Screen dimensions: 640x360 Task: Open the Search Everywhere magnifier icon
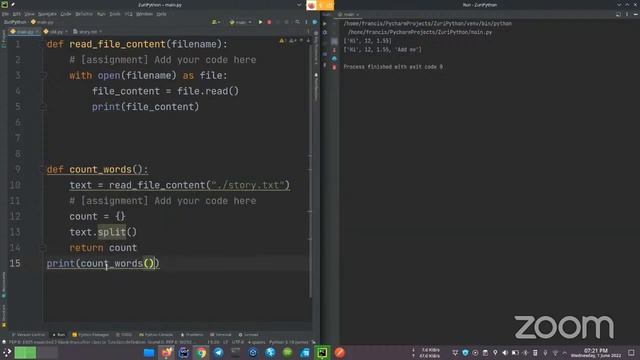point(298,22)
